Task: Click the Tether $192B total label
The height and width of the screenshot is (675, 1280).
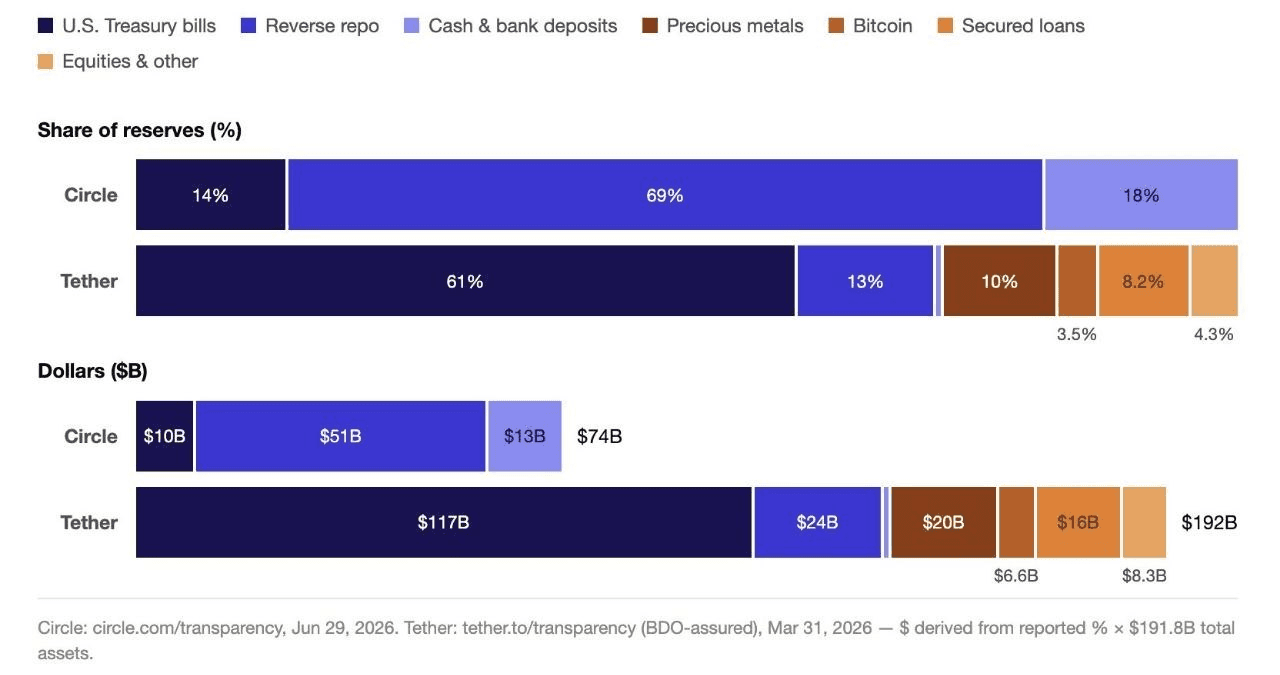Action: (1209, 522)
